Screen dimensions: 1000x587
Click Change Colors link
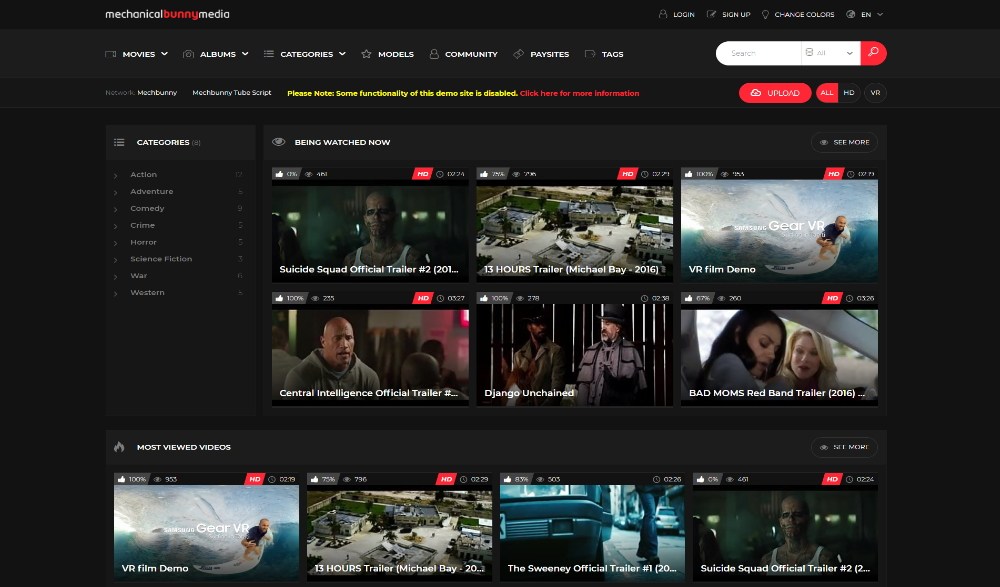804,14
